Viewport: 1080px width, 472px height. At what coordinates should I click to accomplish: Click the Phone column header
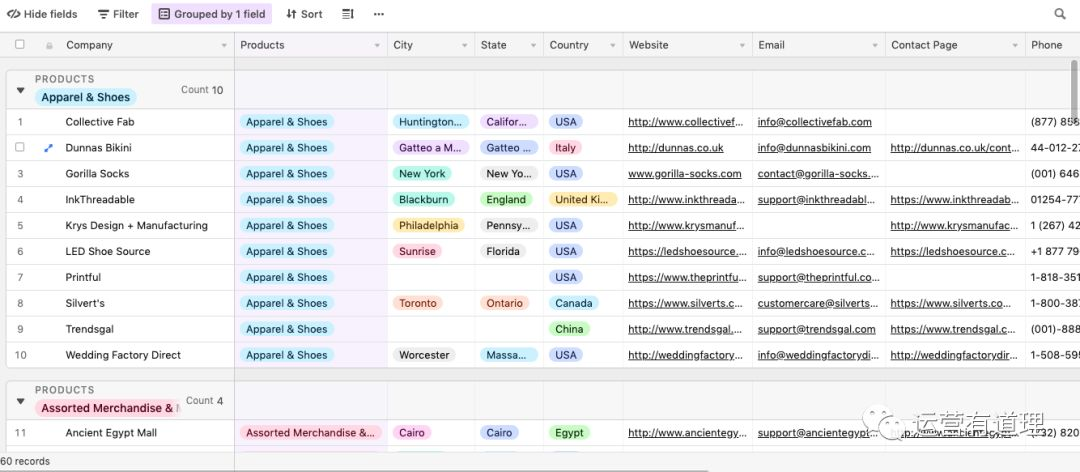(x=1052, y=45)
